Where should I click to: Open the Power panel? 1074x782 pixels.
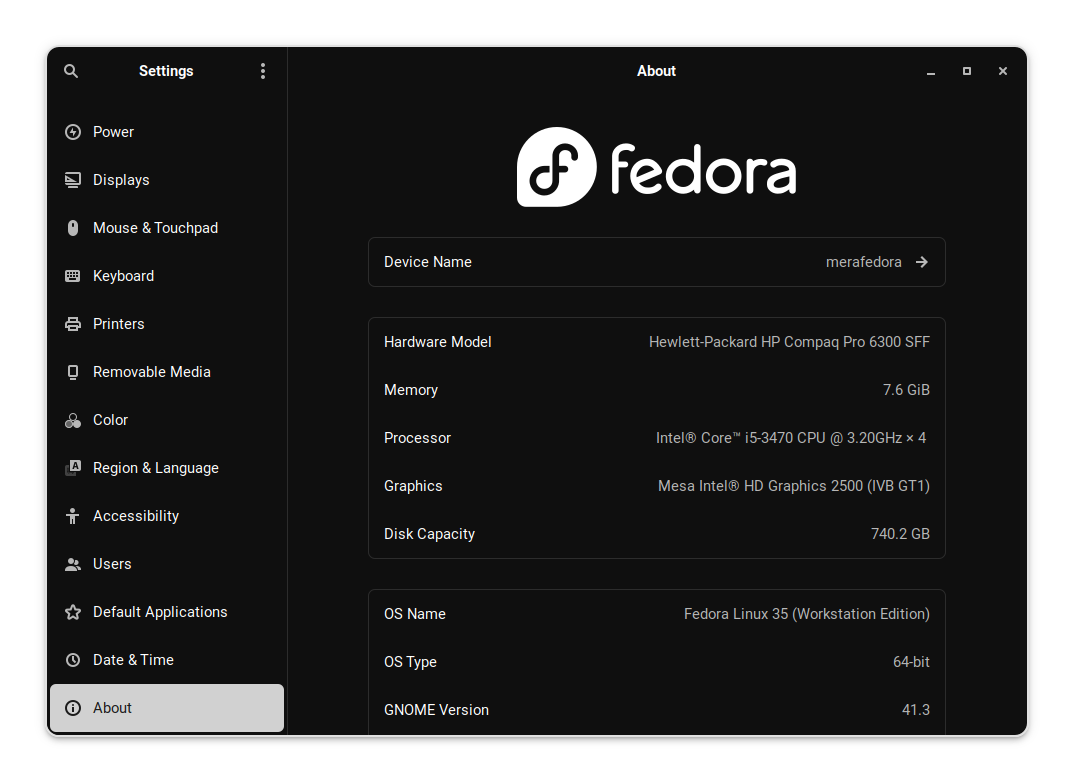click(x=167, y=132)
